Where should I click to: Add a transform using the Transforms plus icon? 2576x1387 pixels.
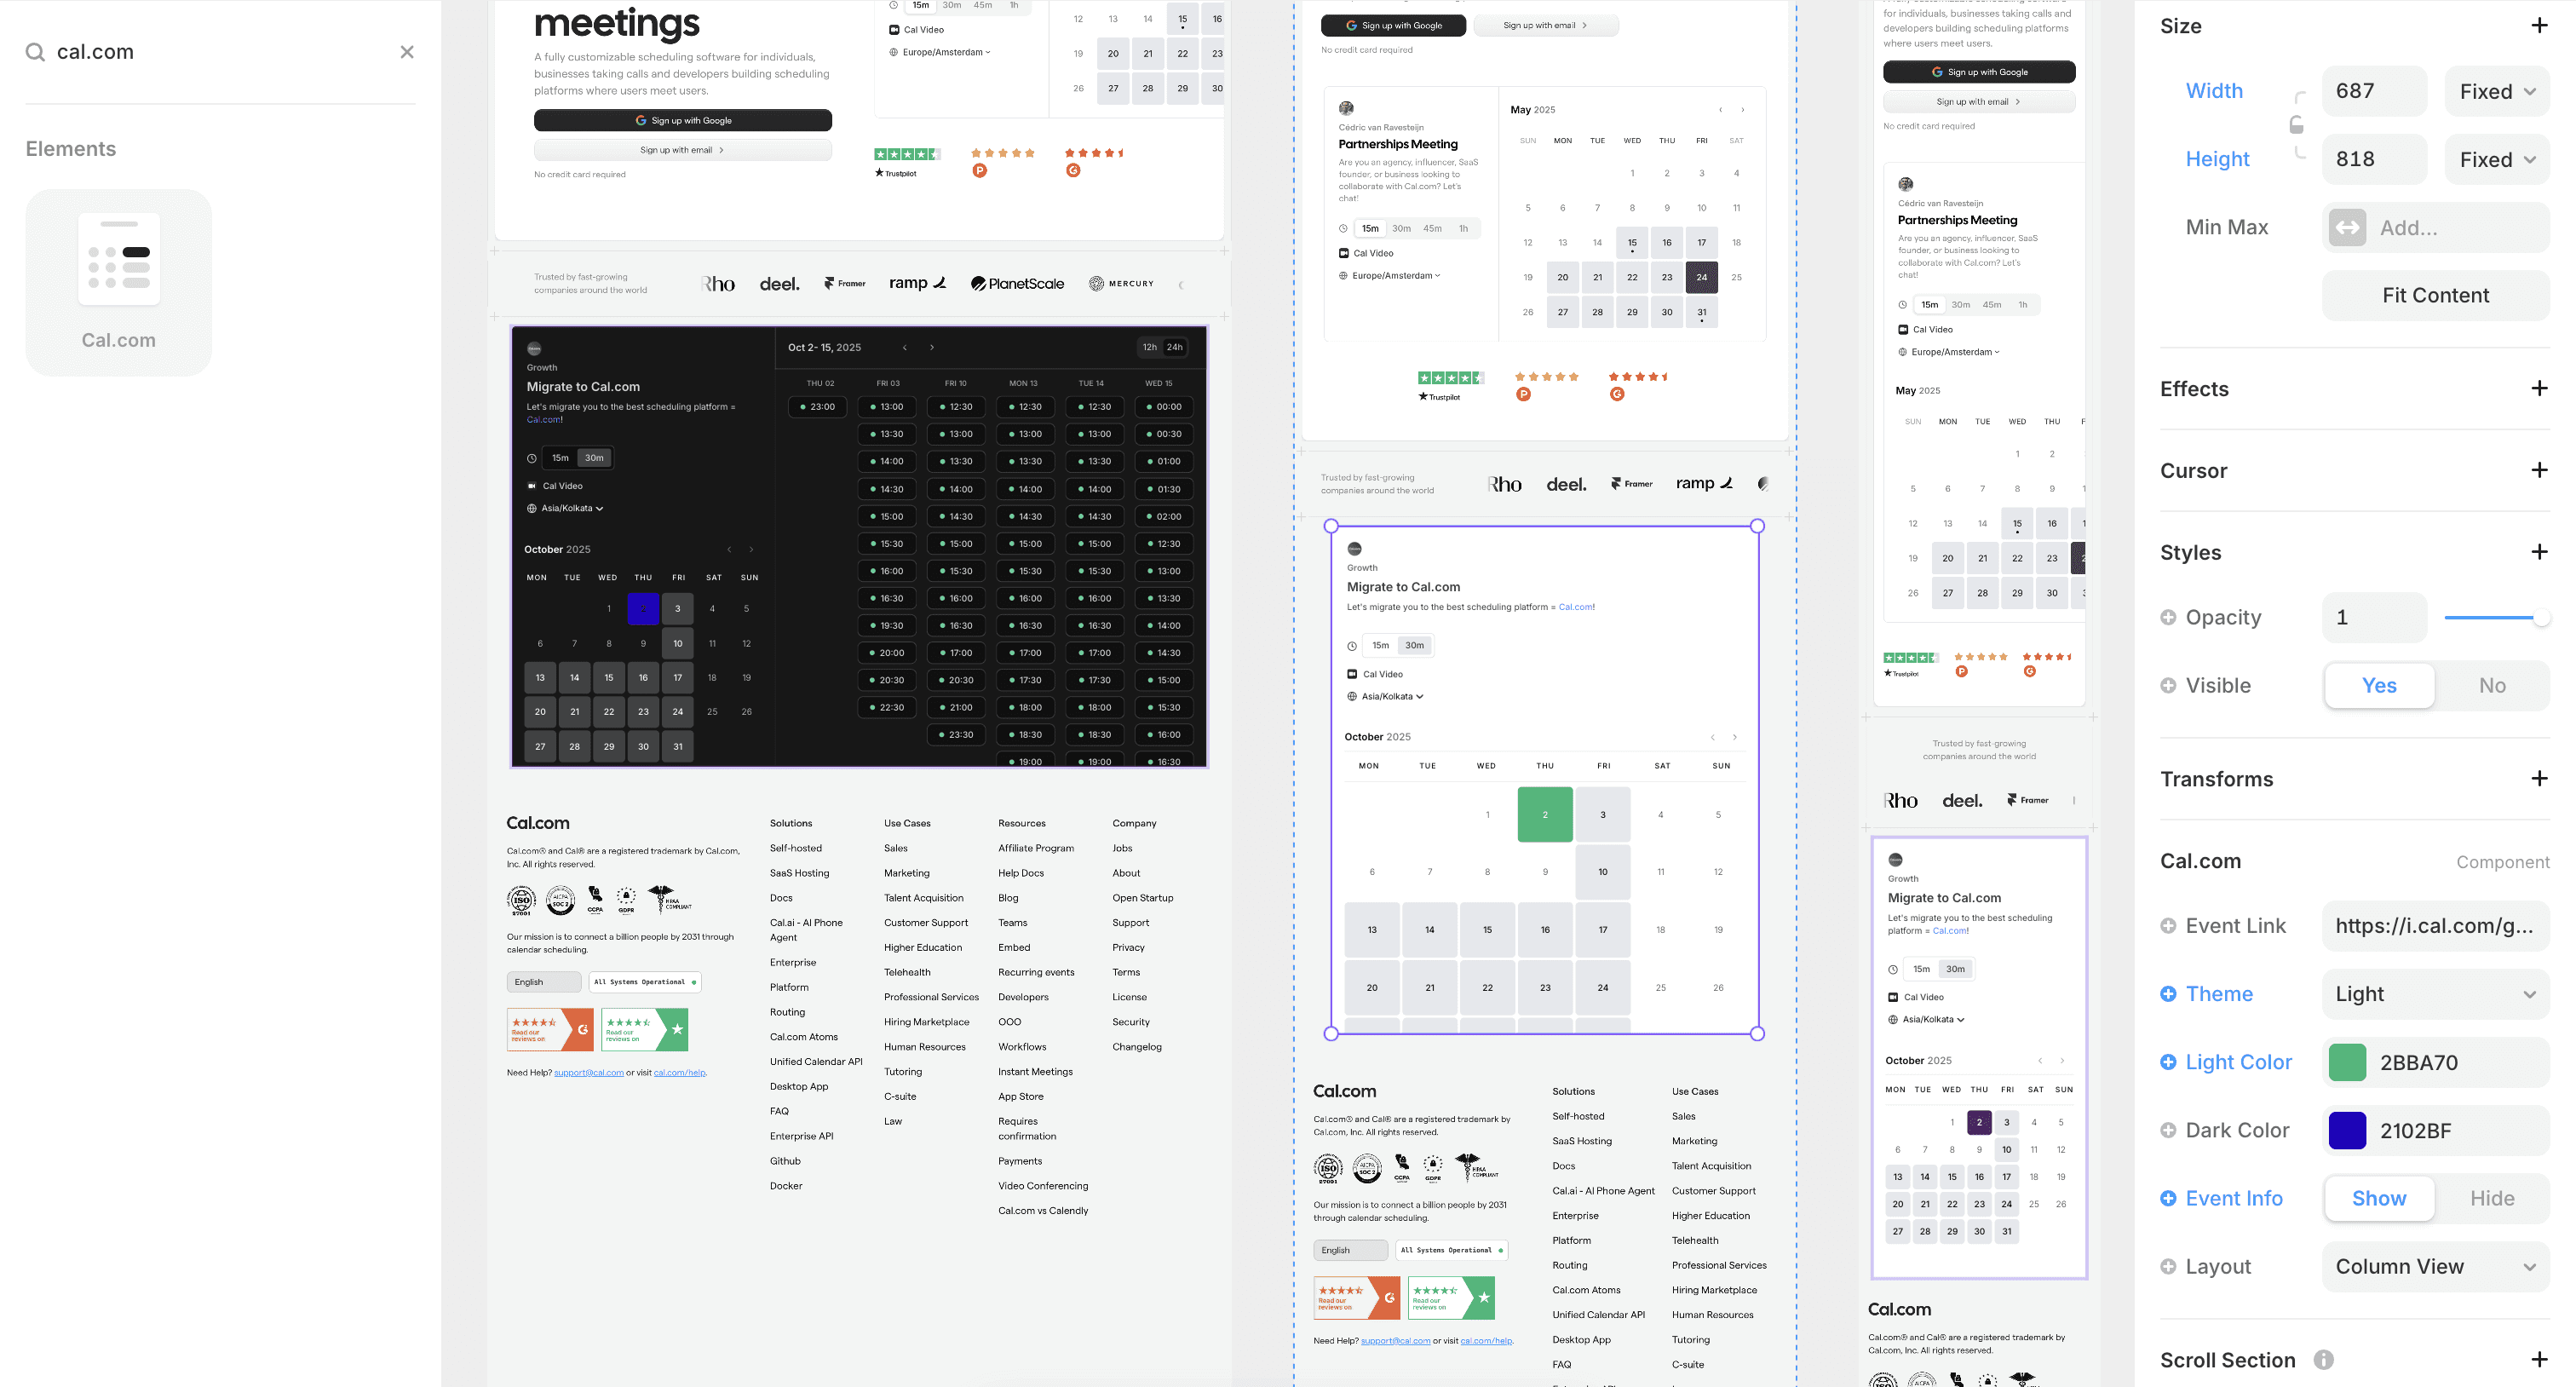[2539, 779]
